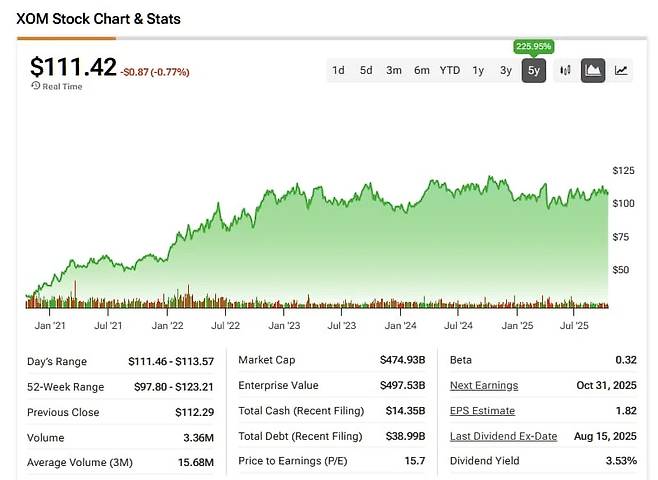Open the EPS Estimate link

482,410
